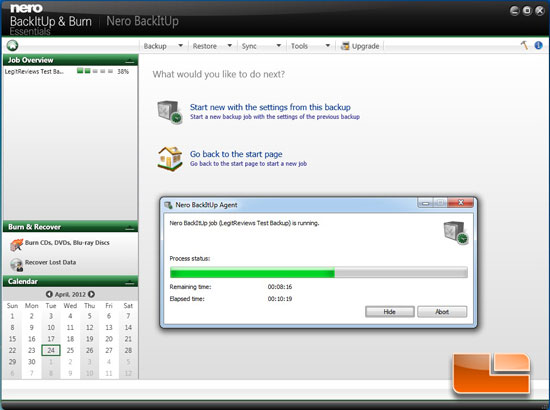Click the Recover Lost Data icon
Screen dimensions: 550x410
[16, 265]
